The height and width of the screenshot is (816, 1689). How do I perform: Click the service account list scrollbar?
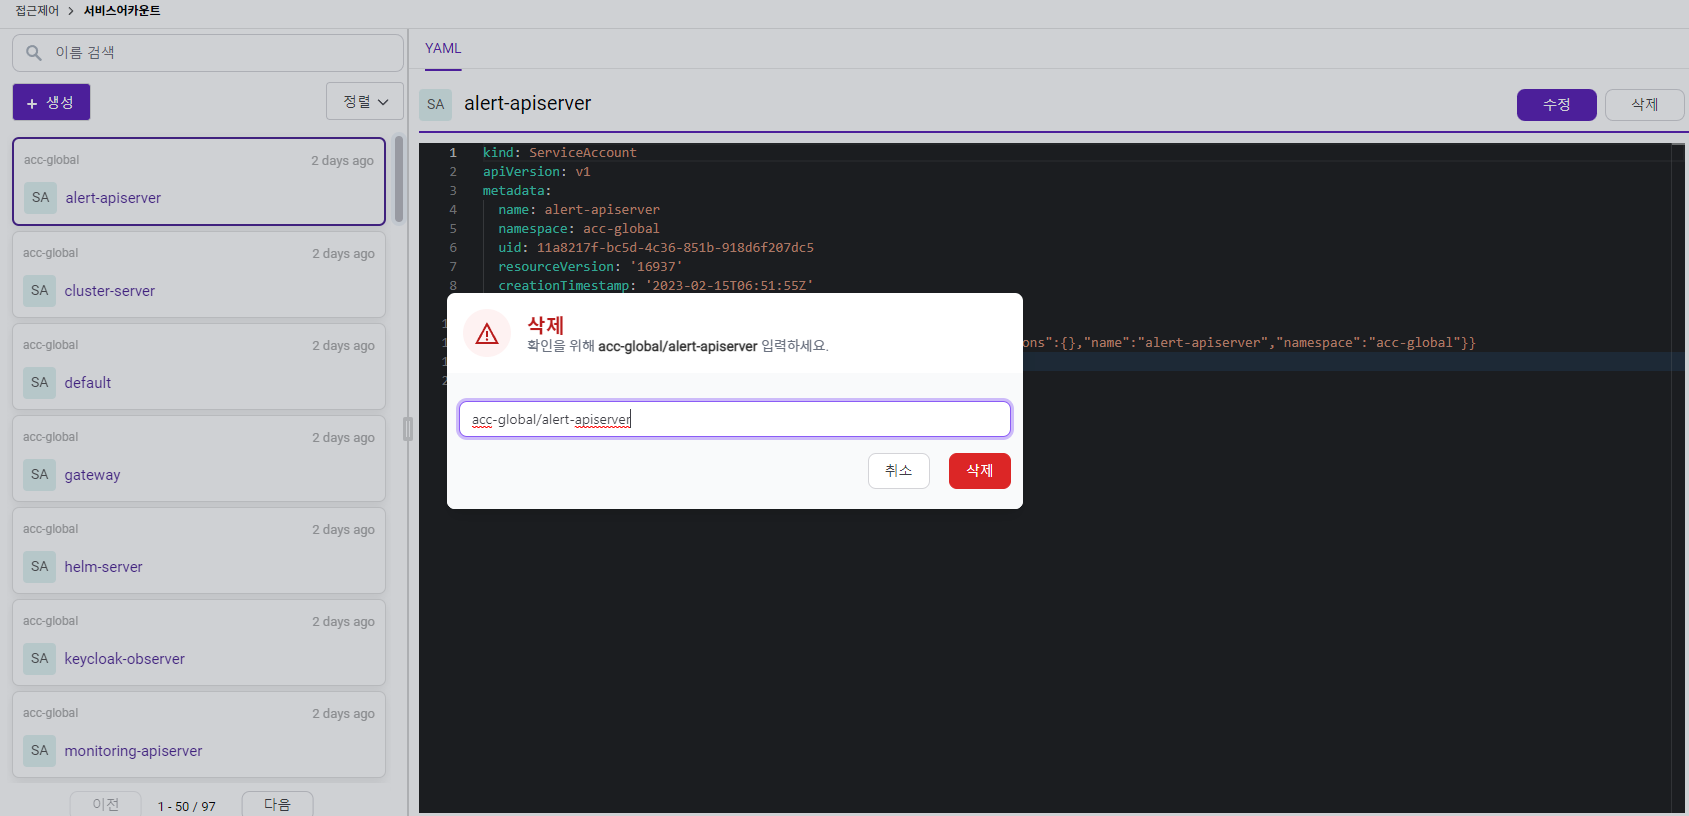point(399,180)
